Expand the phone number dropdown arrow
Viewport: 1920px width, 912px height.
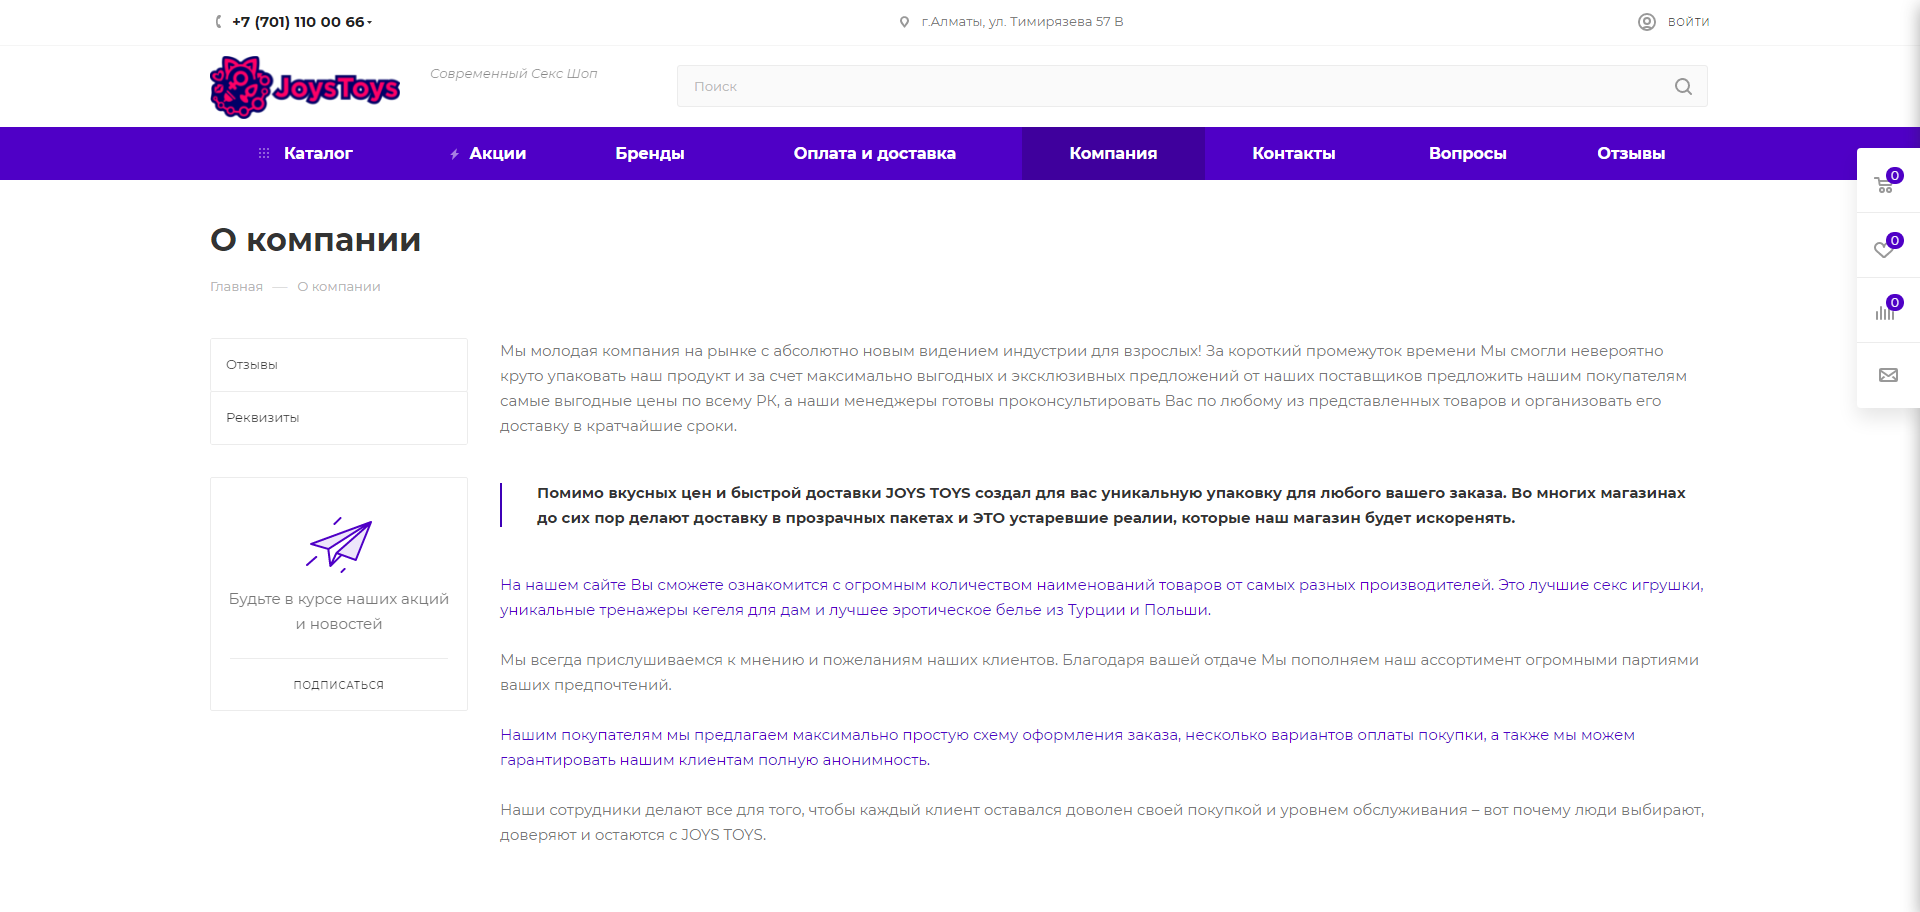369,22
